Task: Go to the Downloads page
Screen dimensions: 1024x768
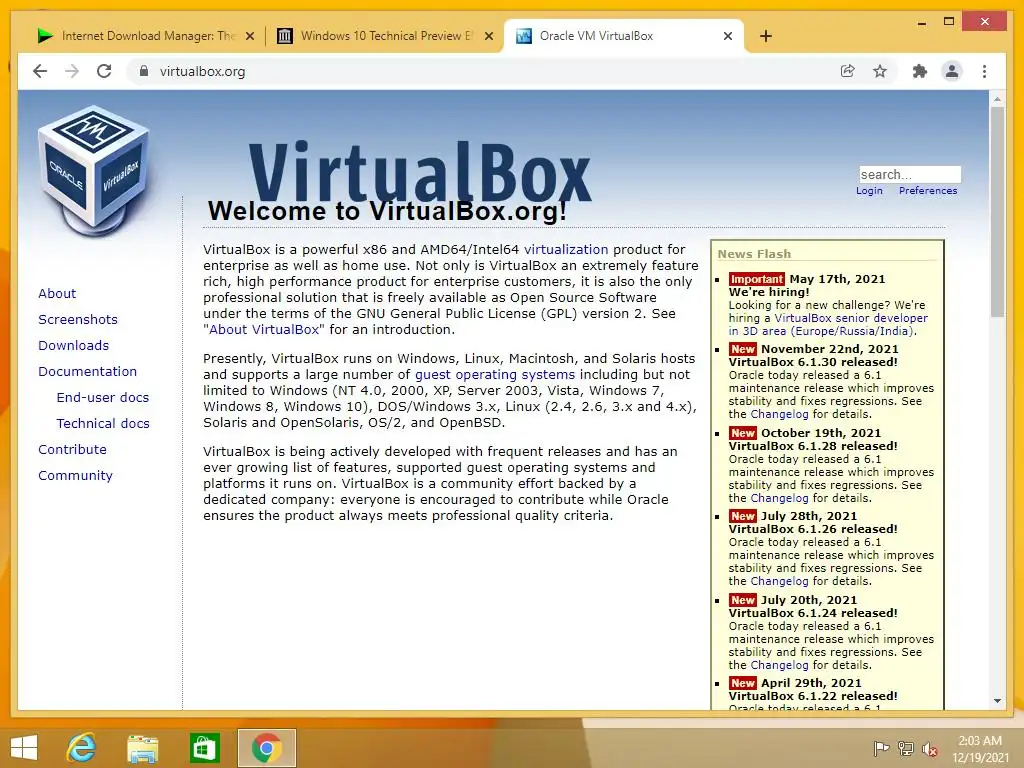Action: pyautogui.click(x=73, y=345)
